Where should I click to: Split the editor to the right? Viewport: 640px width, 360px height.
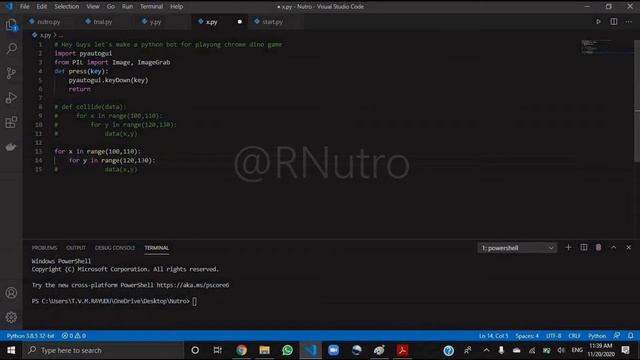[x=613, y=22]
